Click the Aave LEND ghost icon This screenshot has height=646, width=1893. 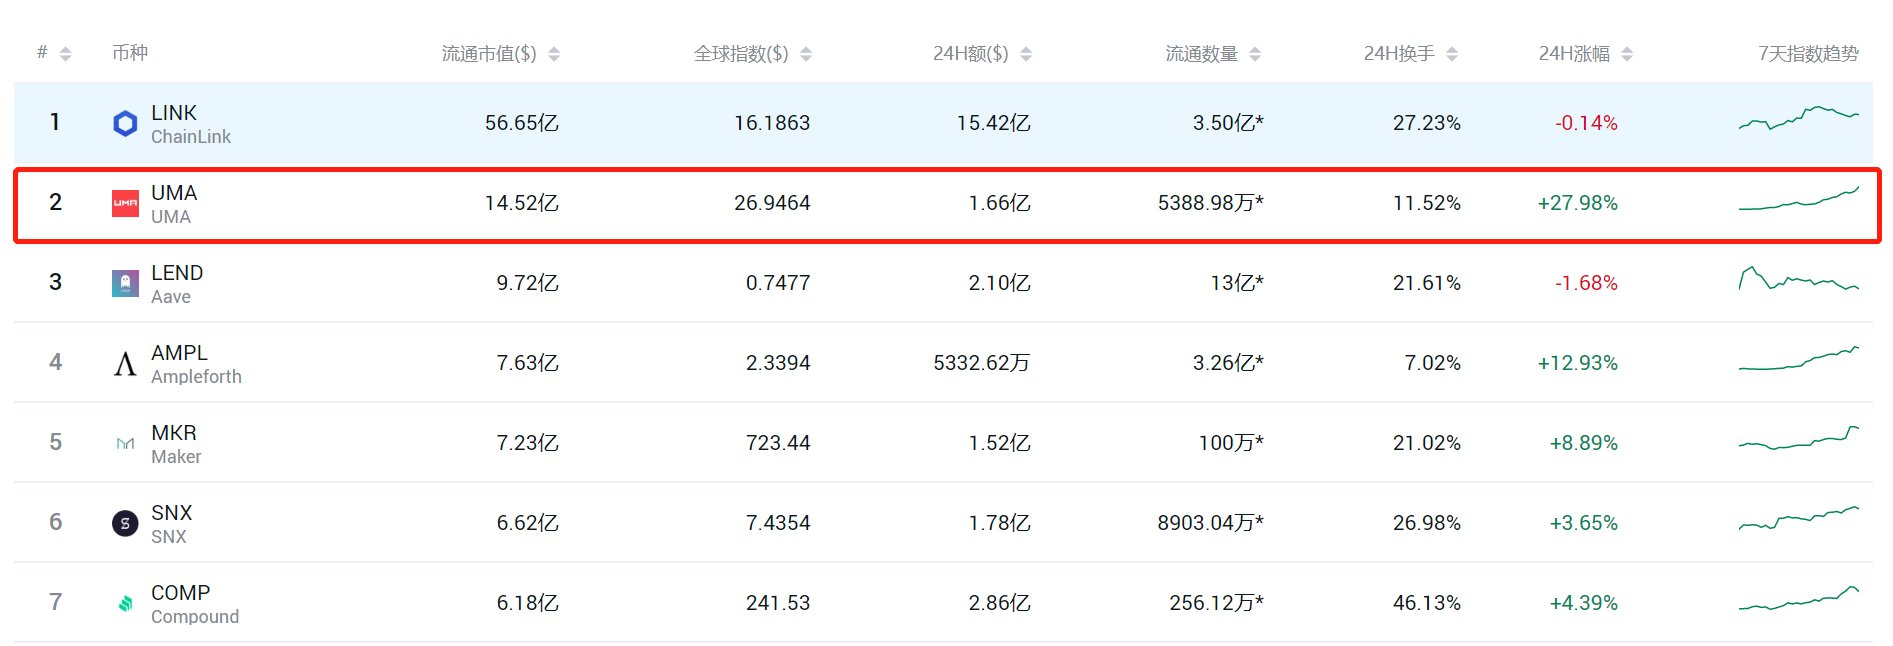[x=125, y=283]
